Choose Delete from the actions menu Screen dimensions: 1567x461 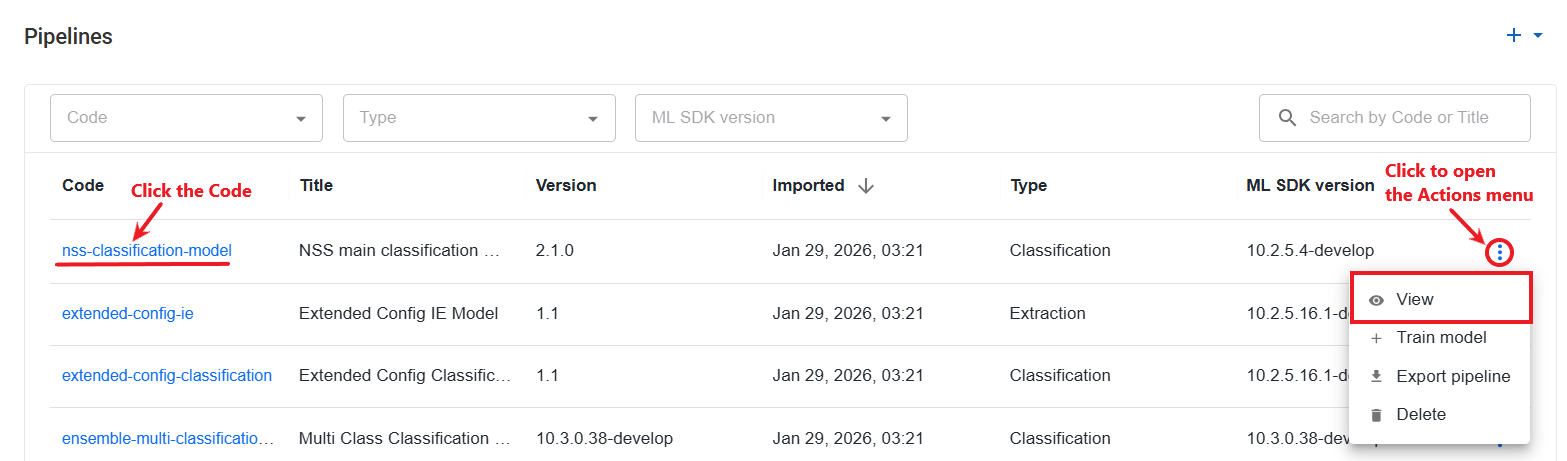tap(1440, 414)
